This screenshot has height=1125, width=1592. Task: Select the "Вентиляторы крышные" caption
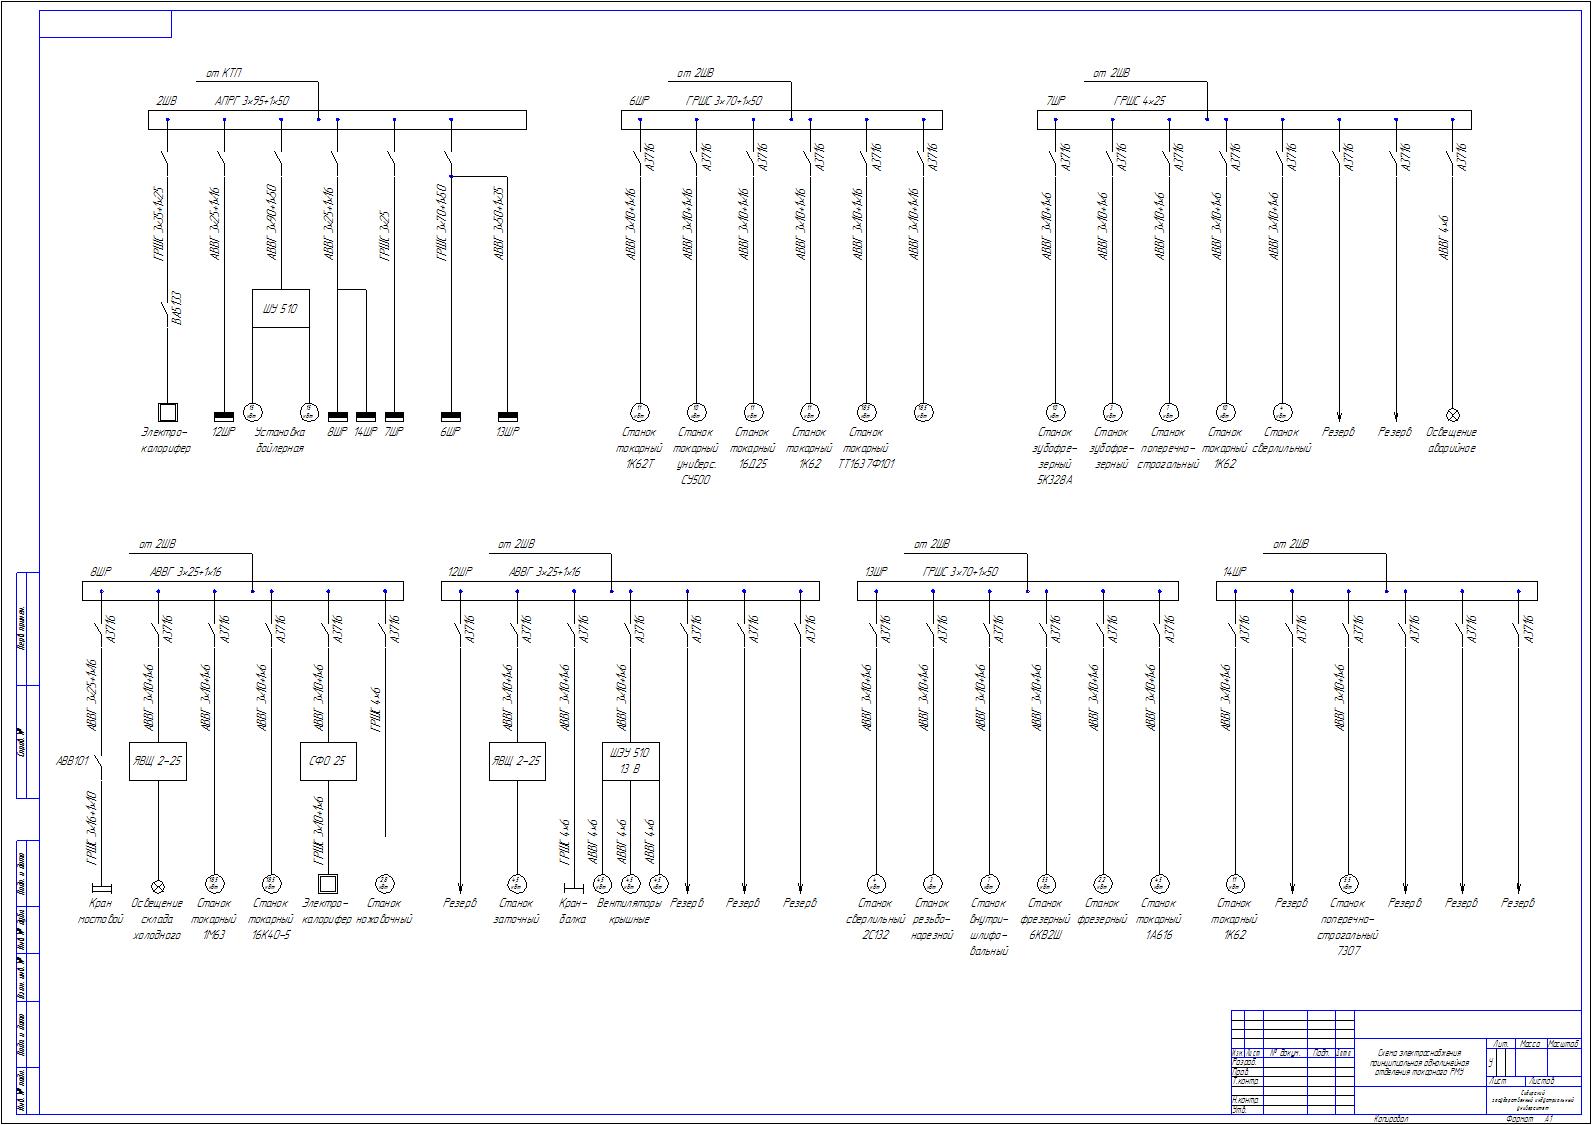pyautogui.click(x=630, y=911)
